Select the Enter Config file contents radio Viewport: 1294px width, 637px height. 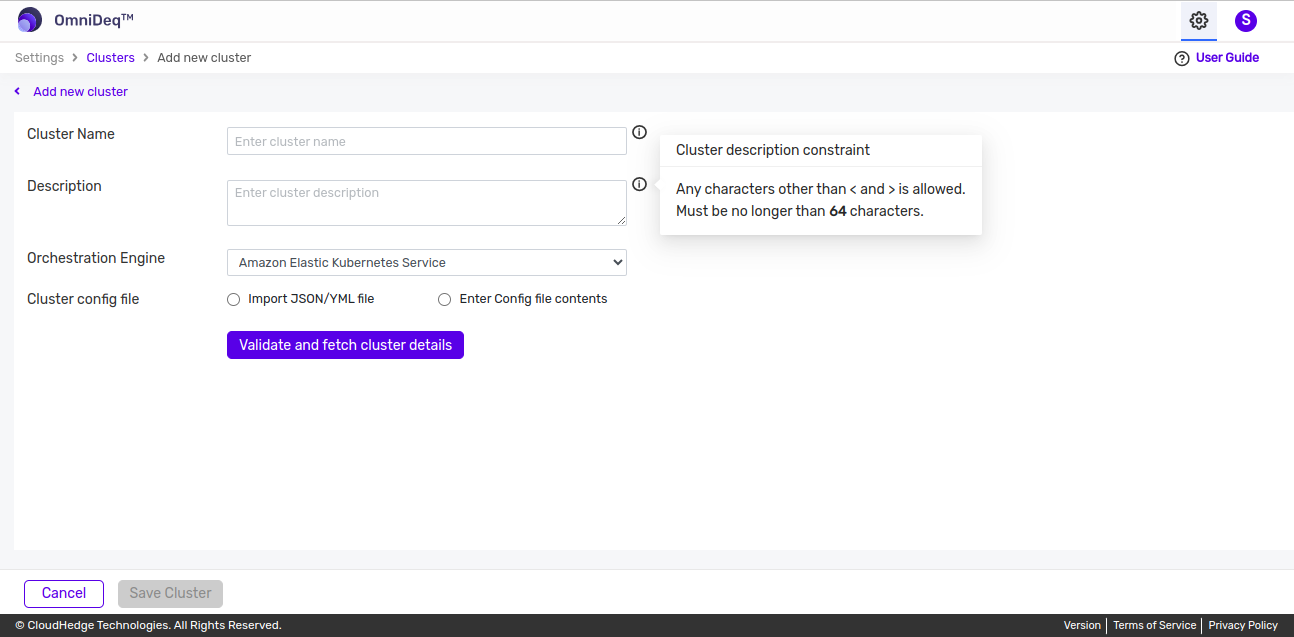tap(445, 299)
